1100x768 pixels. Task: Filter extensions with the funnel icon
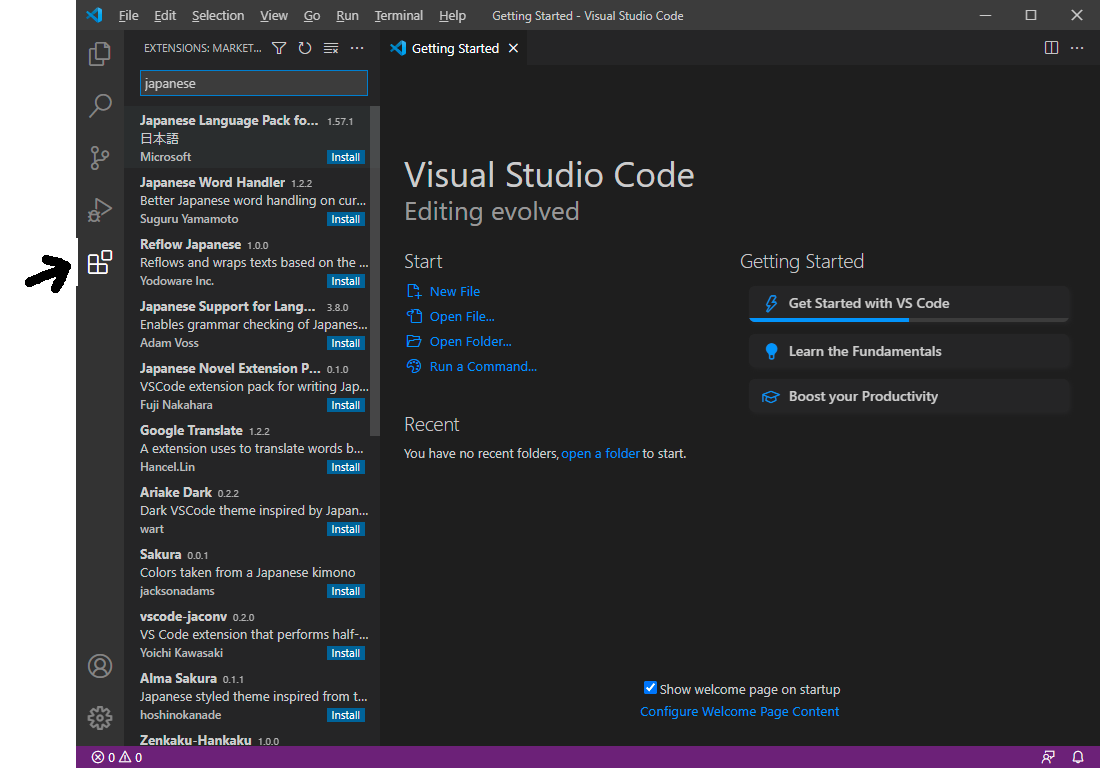click(x=279, y=48)
